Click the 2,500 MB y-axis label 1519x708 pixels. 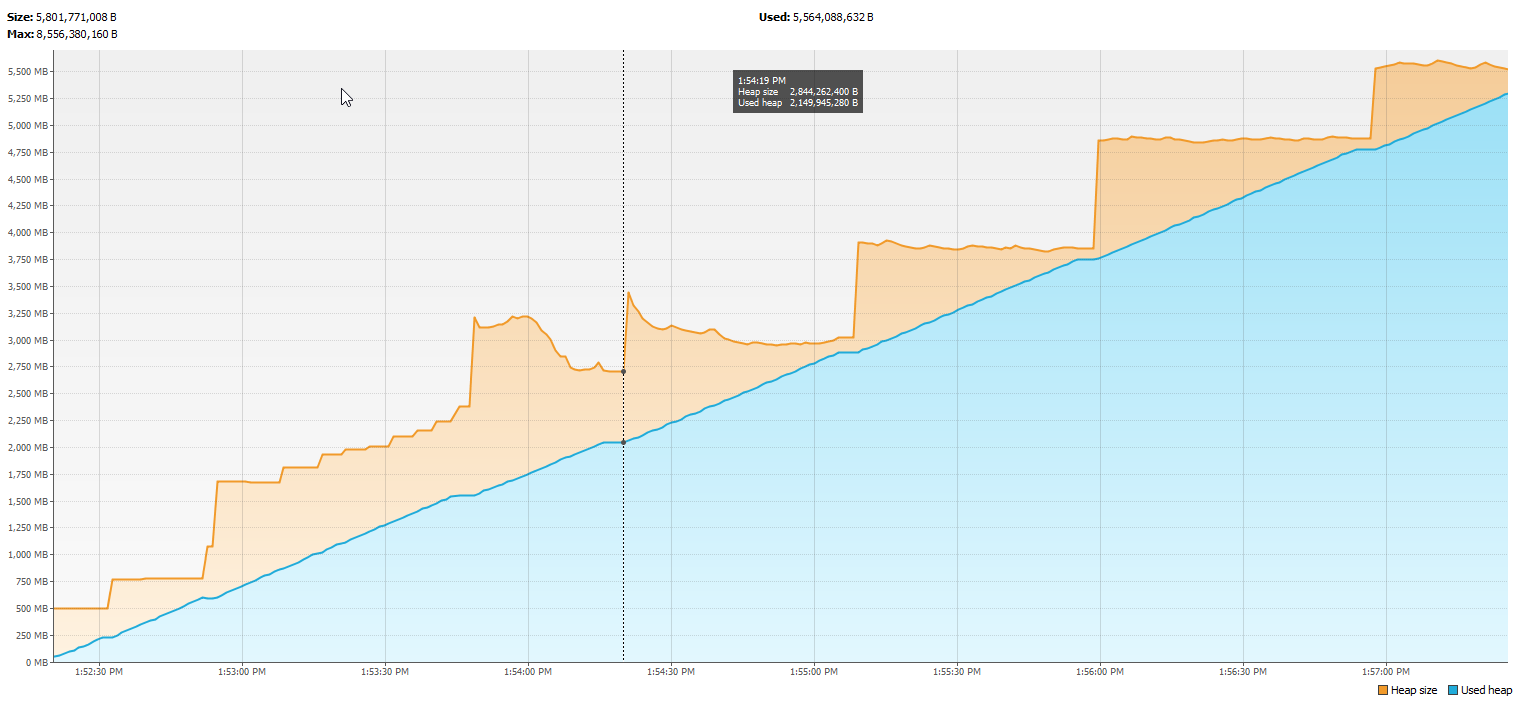pos(27,394)
